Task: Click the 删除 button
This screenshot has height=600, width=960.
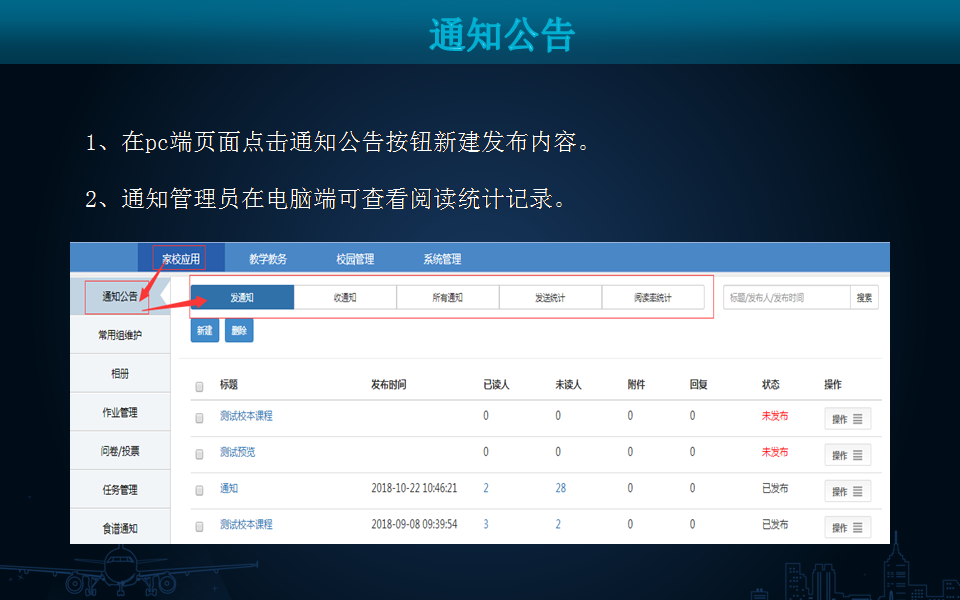Action: point(239,331)
